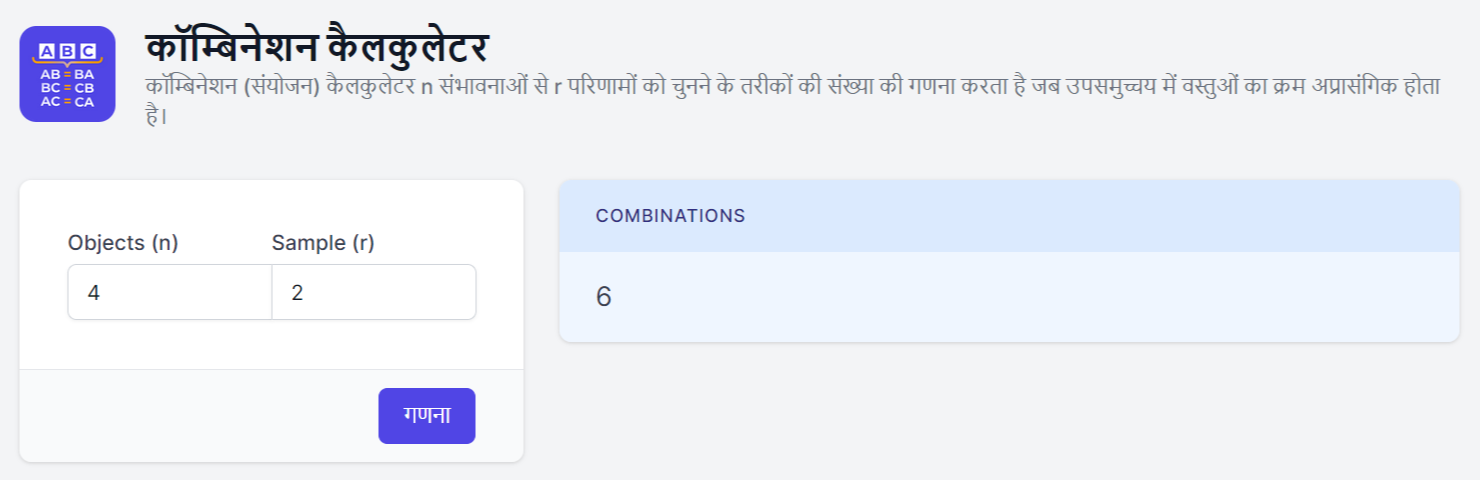The height and width of the screenshot is (480, 1480).
Task: Click the value 2 in Sample field
Action: (x=298, y=293)
